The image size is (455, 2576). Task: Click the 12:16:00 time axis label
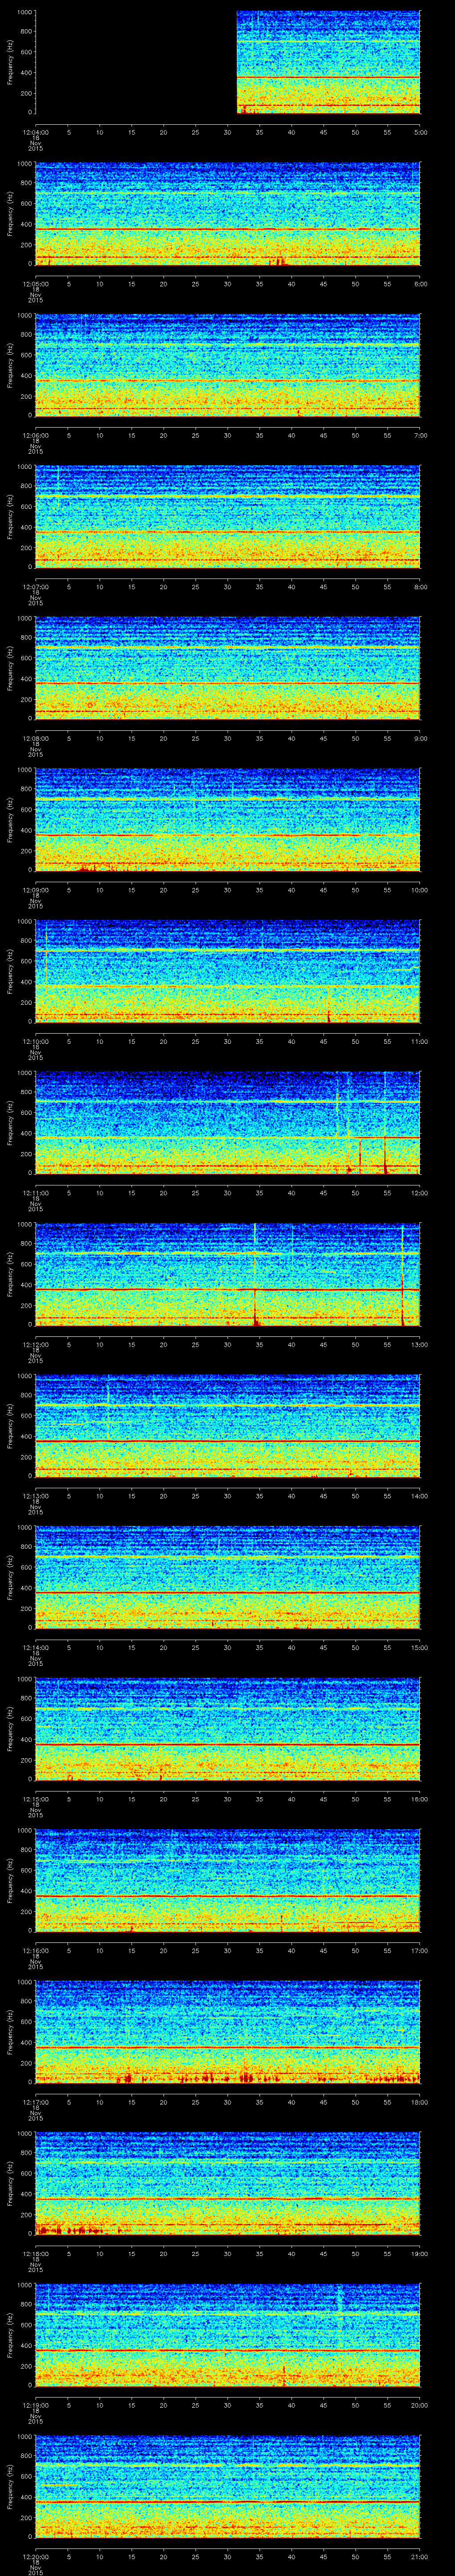(35, 1950)
